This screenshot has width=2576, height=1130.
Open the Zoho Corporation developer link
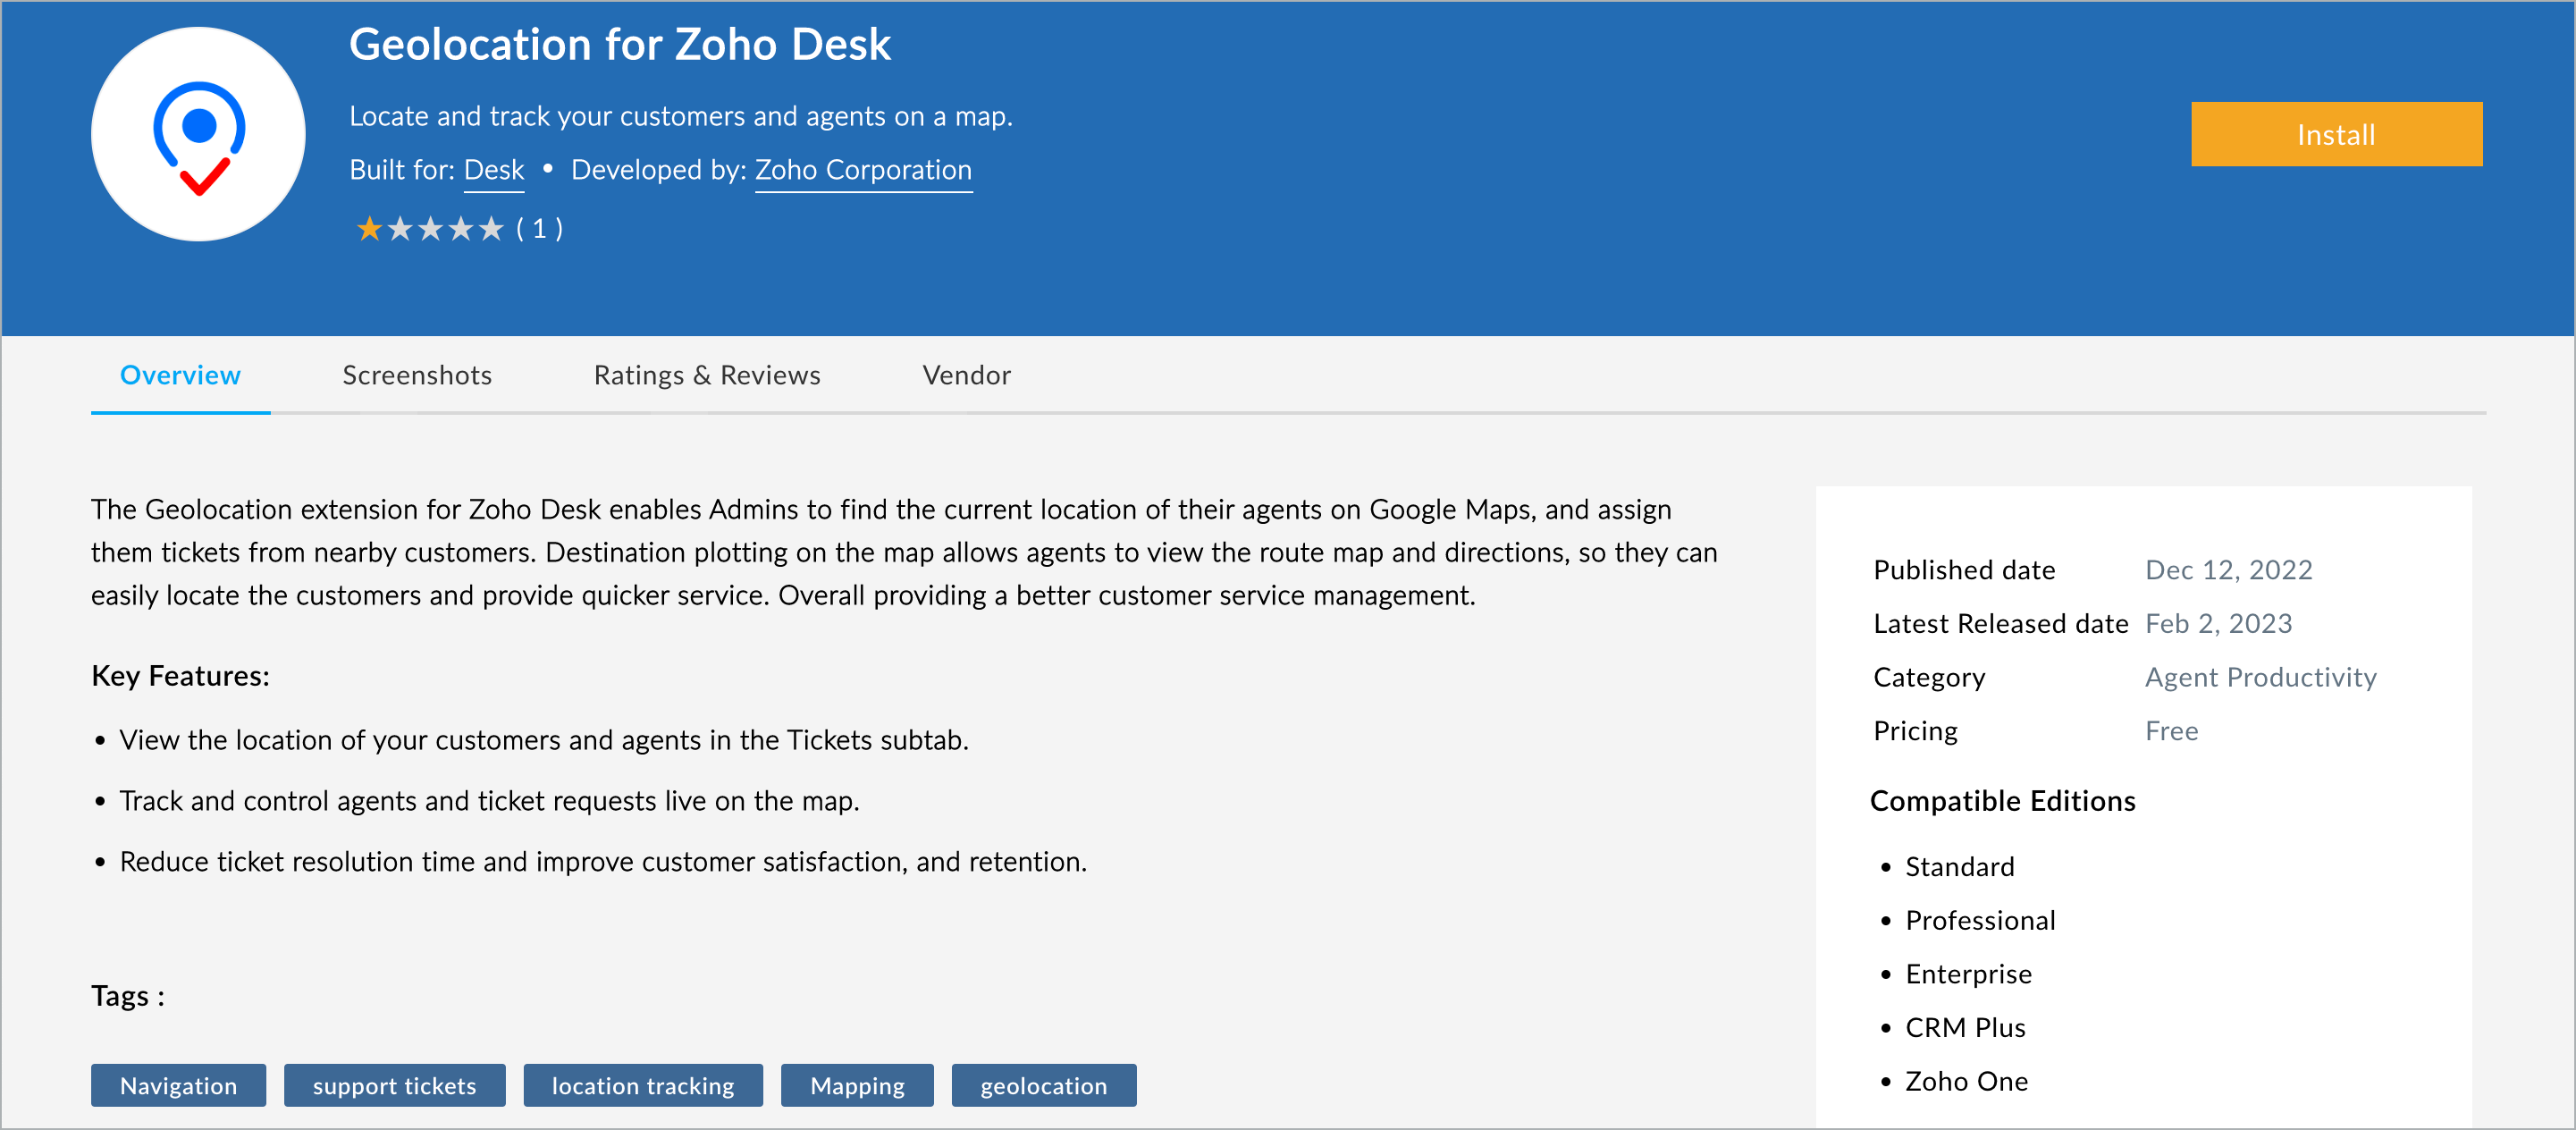863,170
